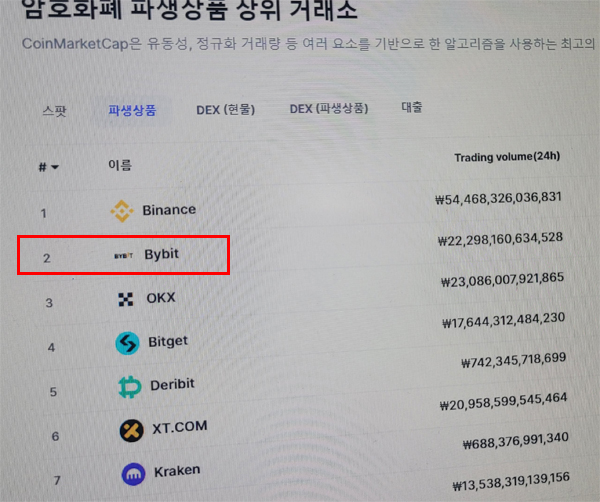Click the Binance logo icon
This screenshot has height=502, width=600.
point(122,211)
